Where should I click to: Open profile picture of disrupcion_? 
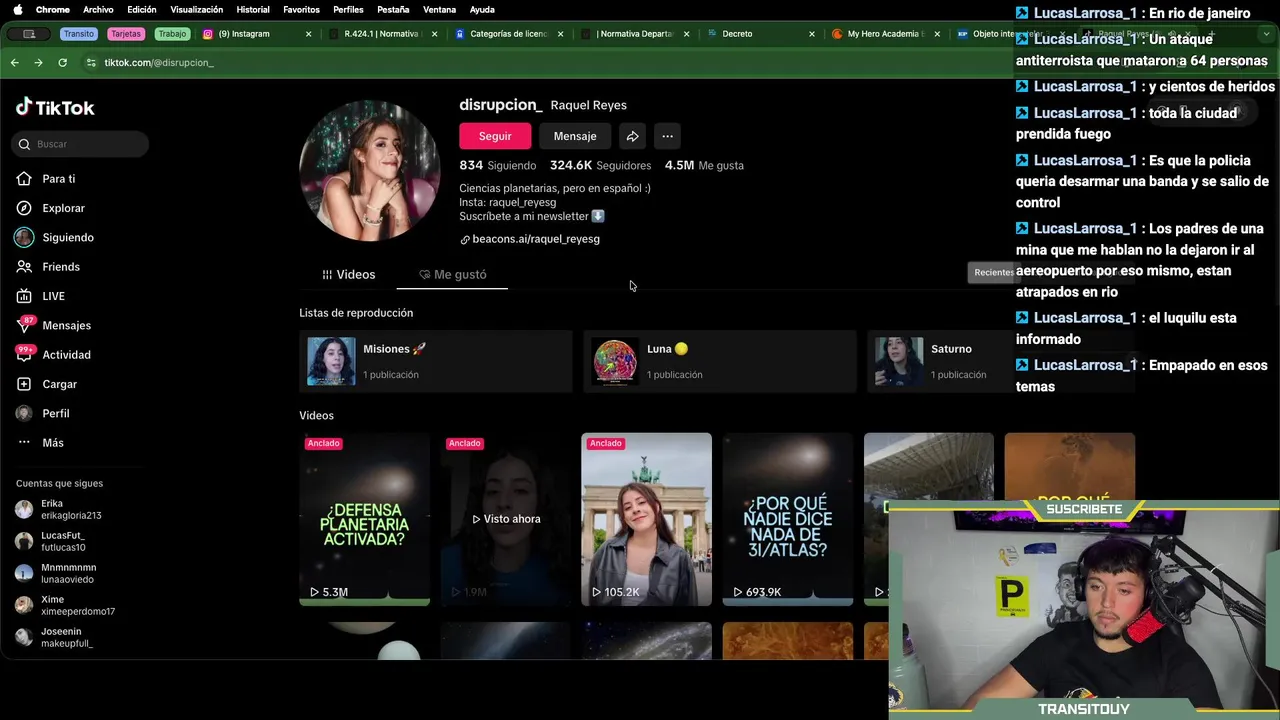370,170
